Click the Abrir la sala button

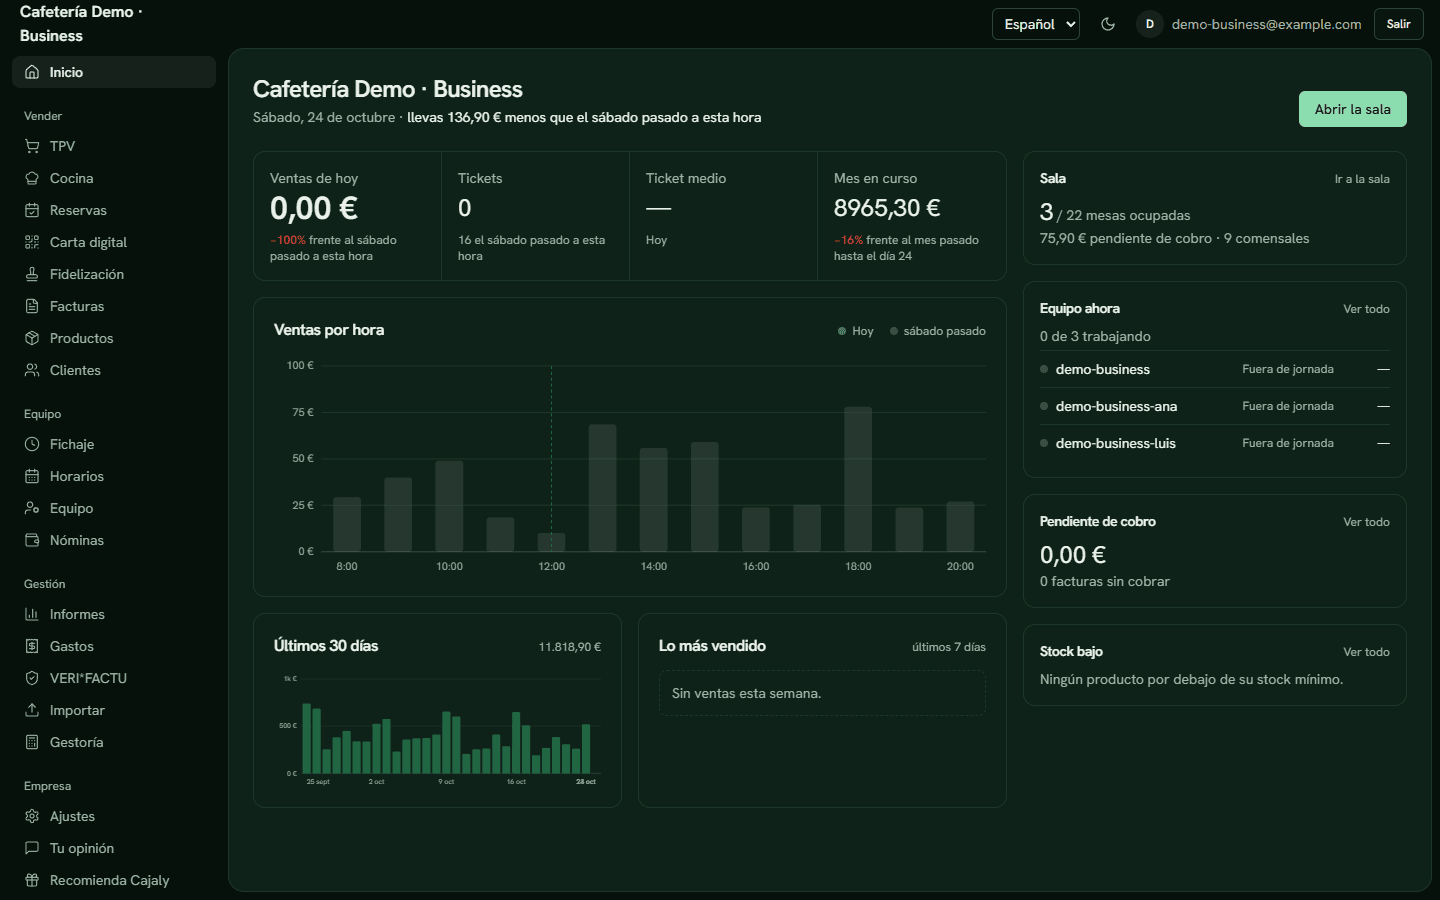click(1353, 109)
